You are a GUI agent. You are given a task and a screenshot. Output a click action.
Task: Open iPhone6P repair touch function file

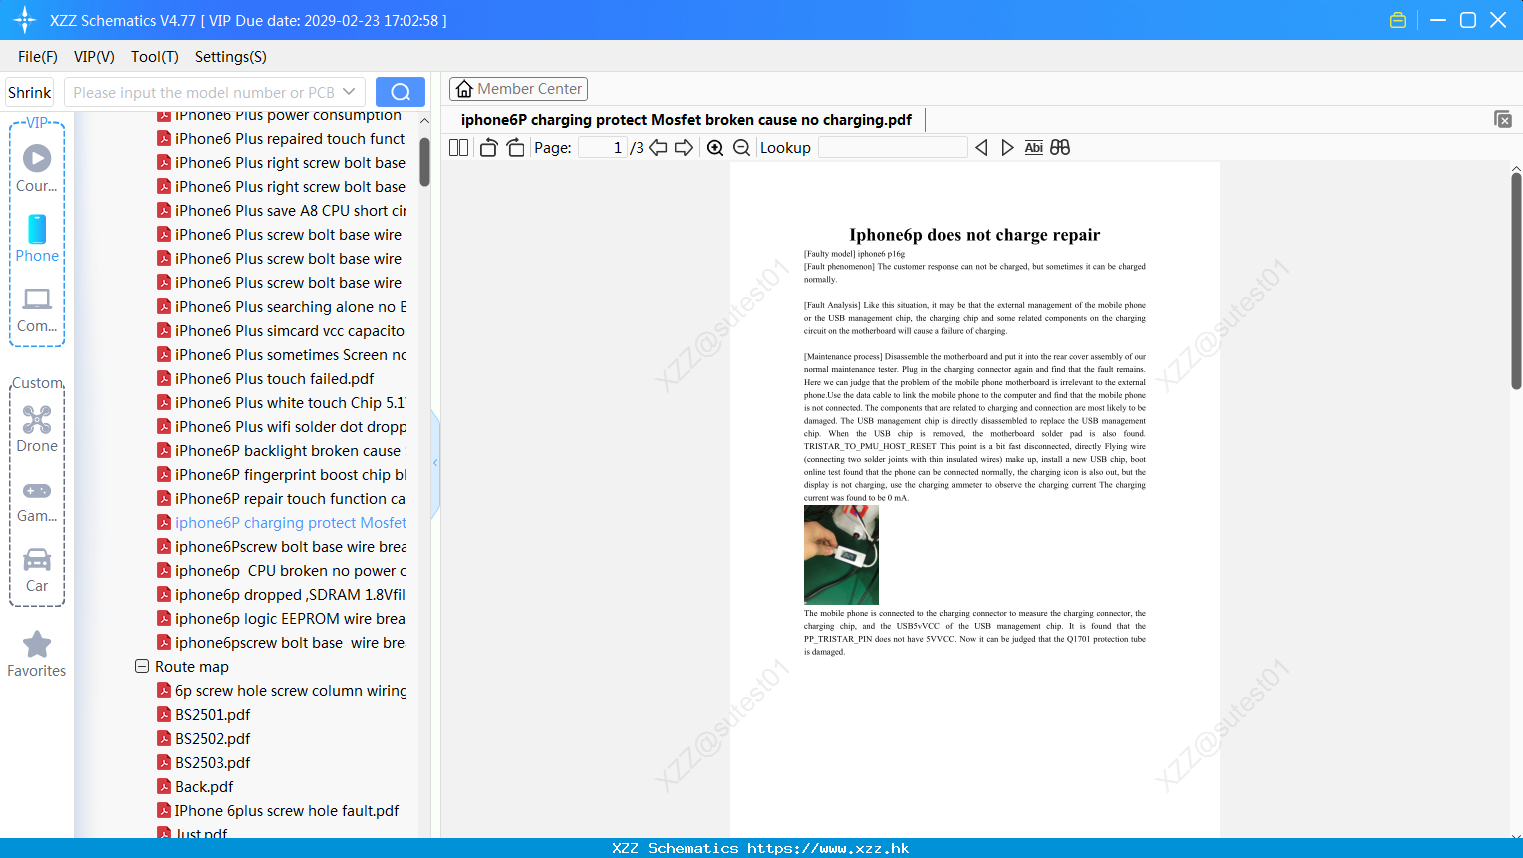click(281, 499)
